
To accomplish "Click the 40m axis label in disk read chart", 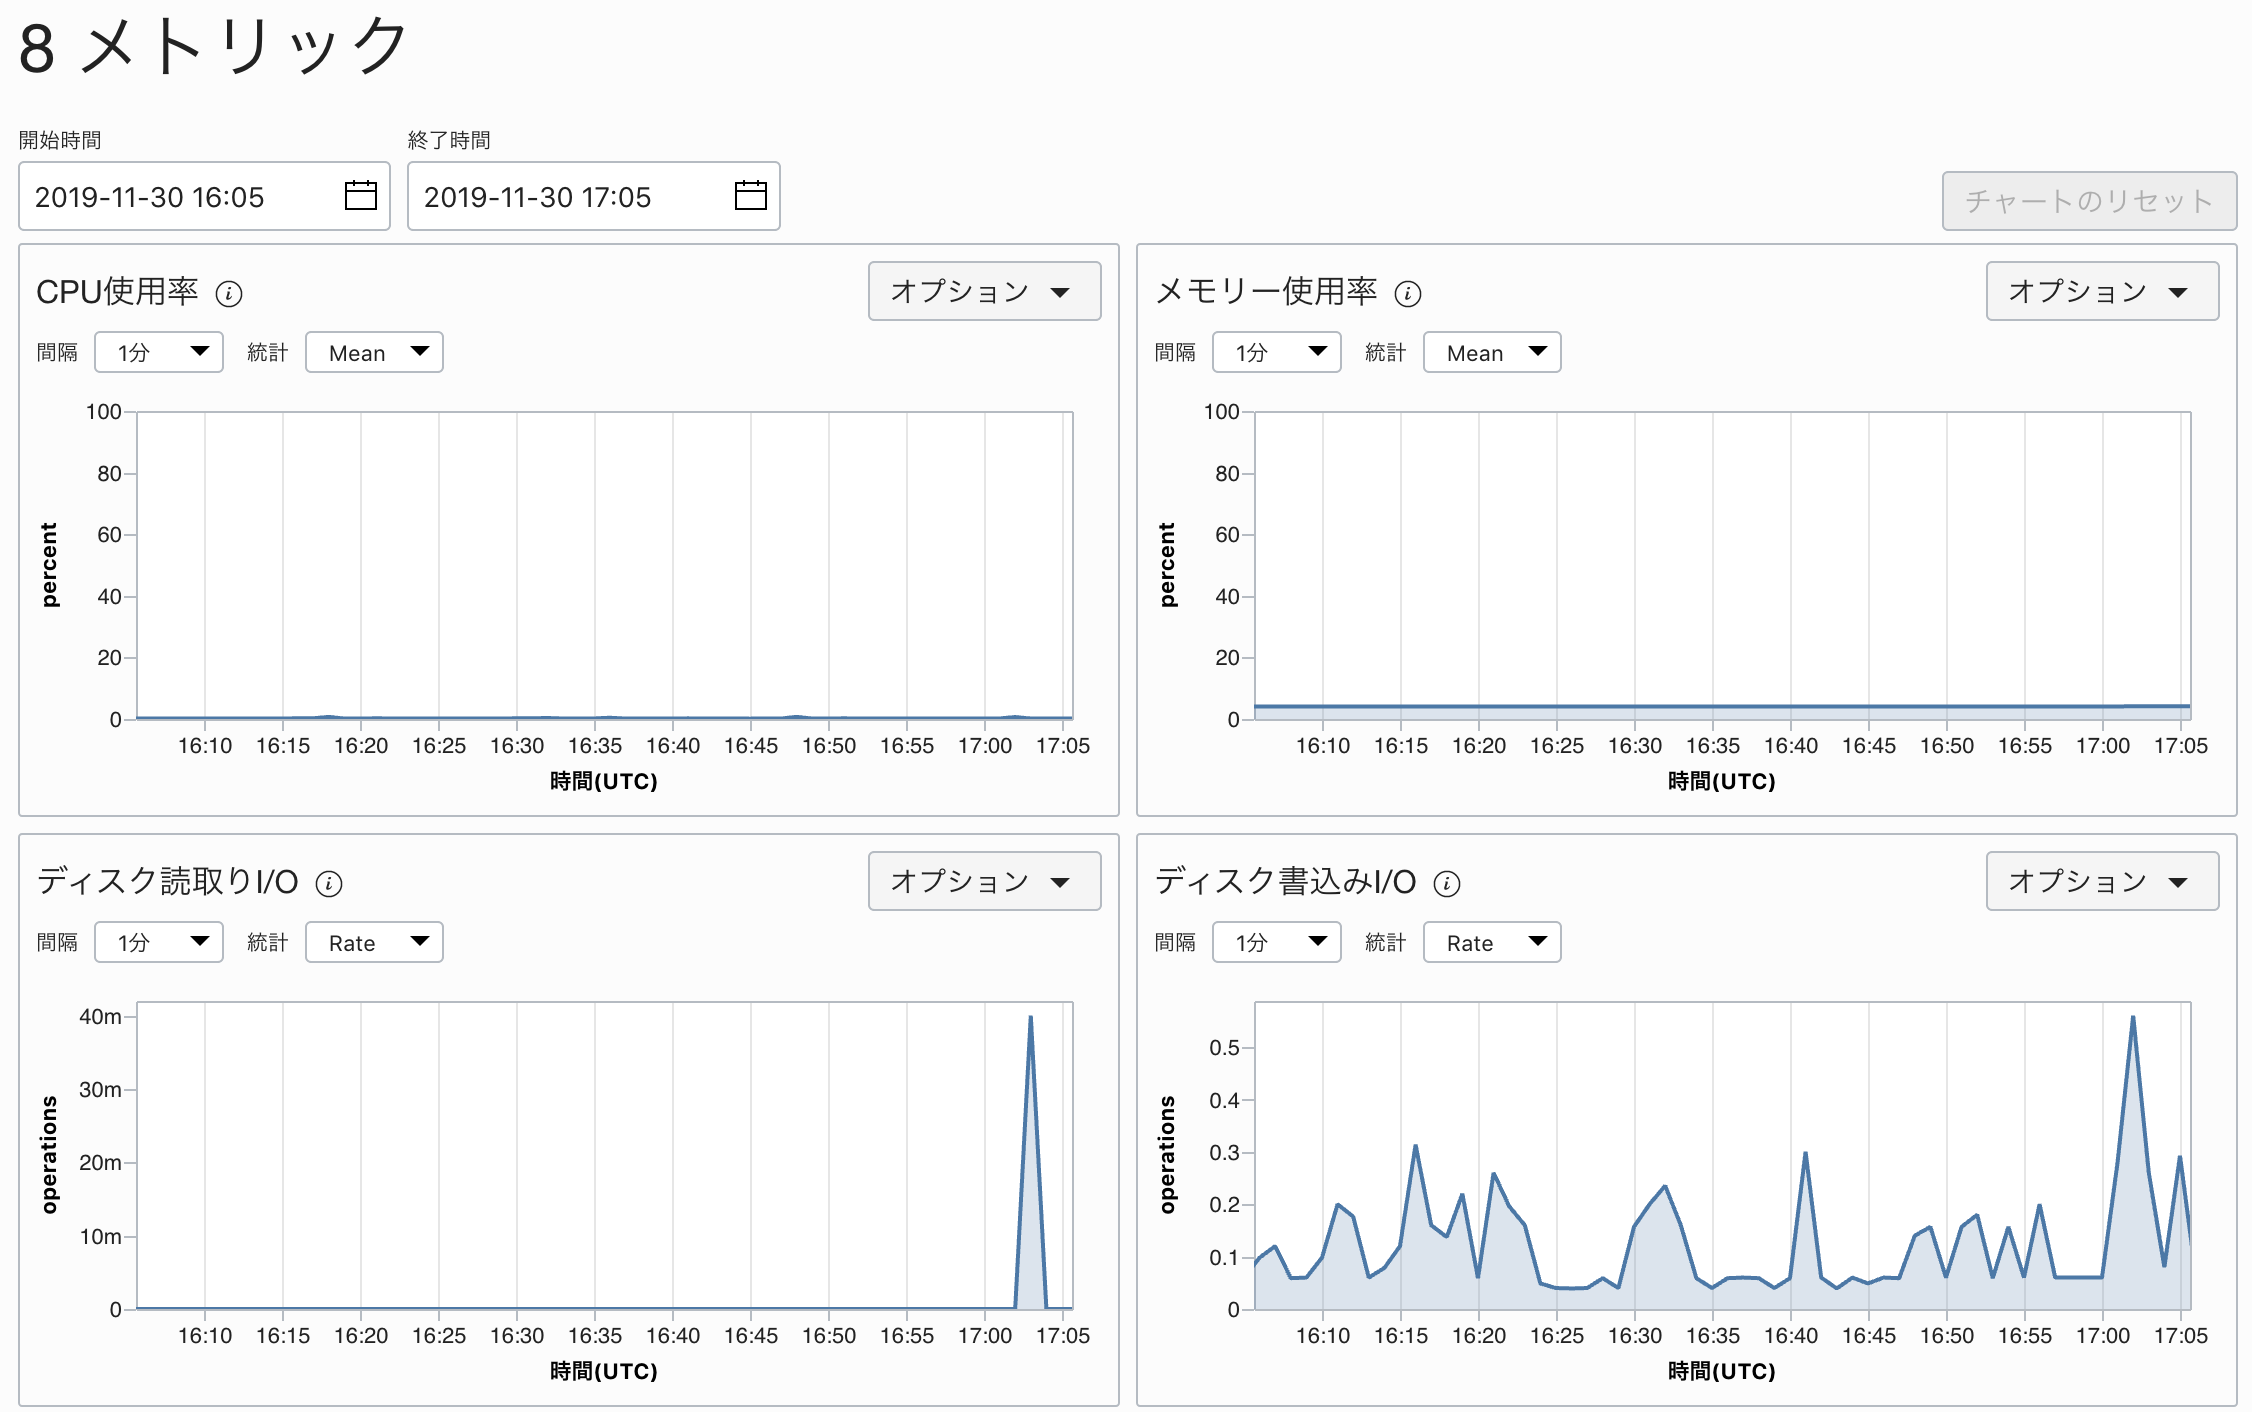I will pos(100,1016).
